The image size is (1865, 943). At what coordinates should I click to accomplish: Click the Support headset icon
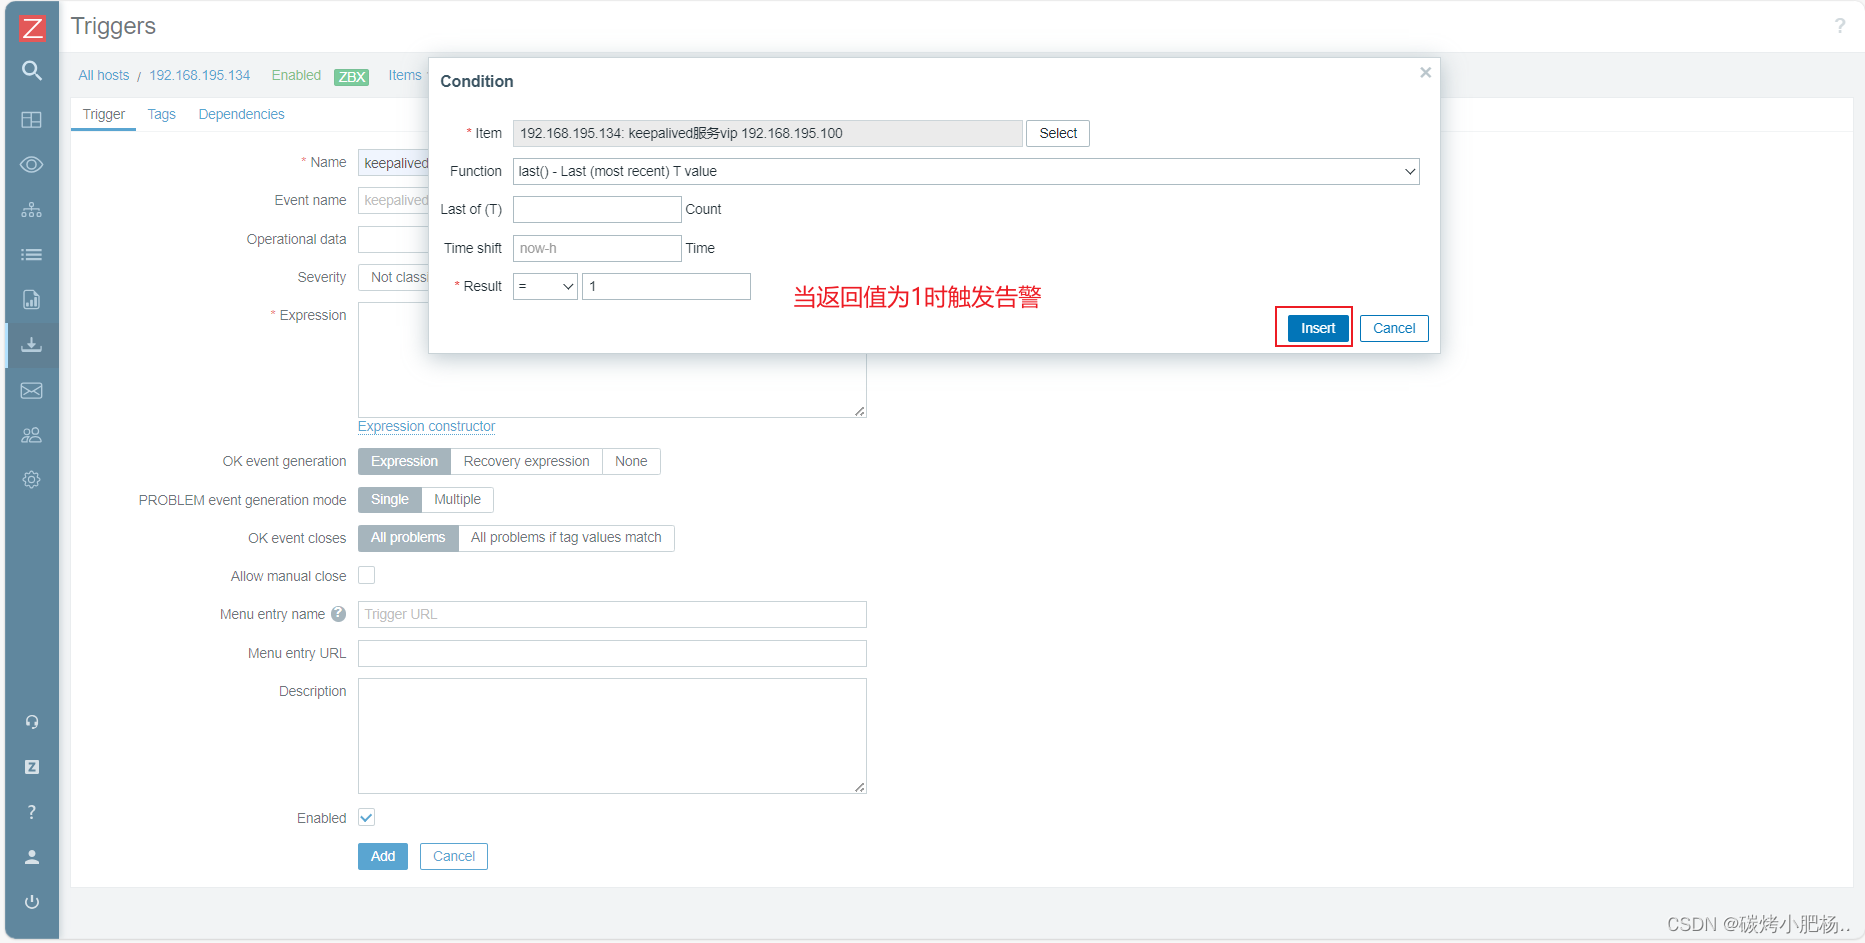tap(32, 722)
